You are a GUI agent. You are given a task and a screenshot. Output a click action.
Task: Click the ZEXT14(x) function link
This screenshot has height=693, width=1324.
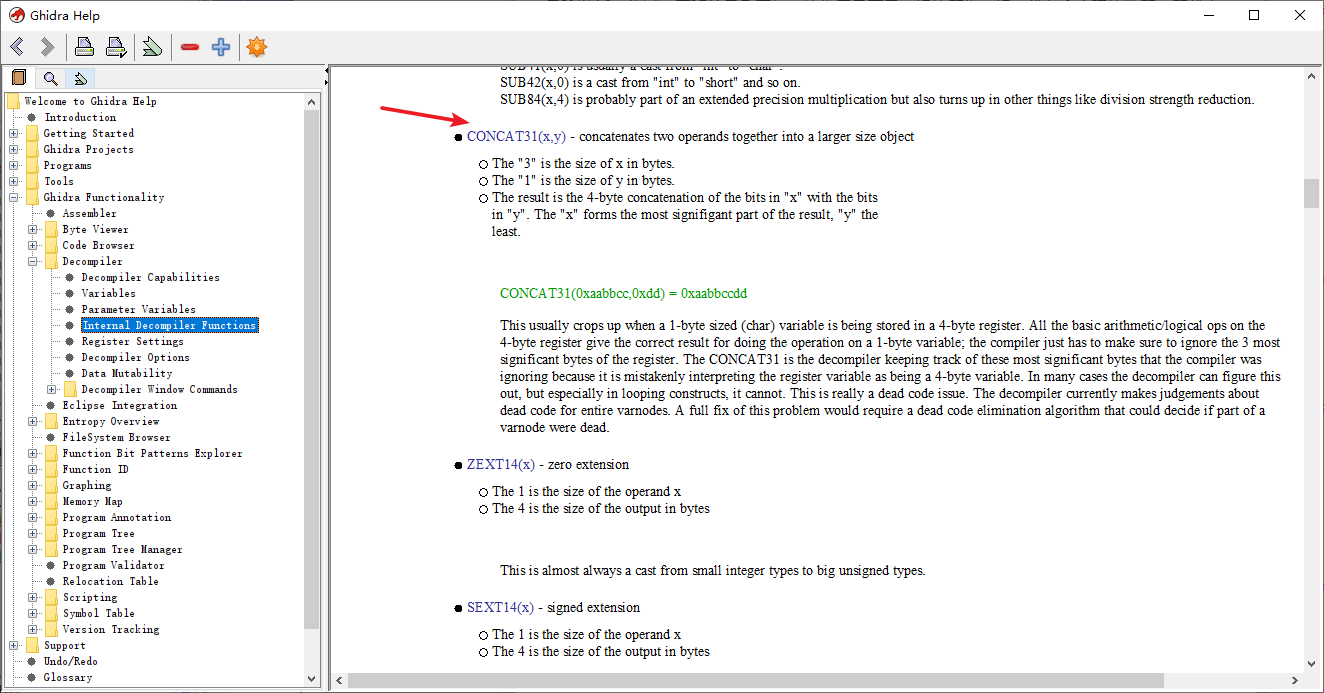[x=501, y=465]
